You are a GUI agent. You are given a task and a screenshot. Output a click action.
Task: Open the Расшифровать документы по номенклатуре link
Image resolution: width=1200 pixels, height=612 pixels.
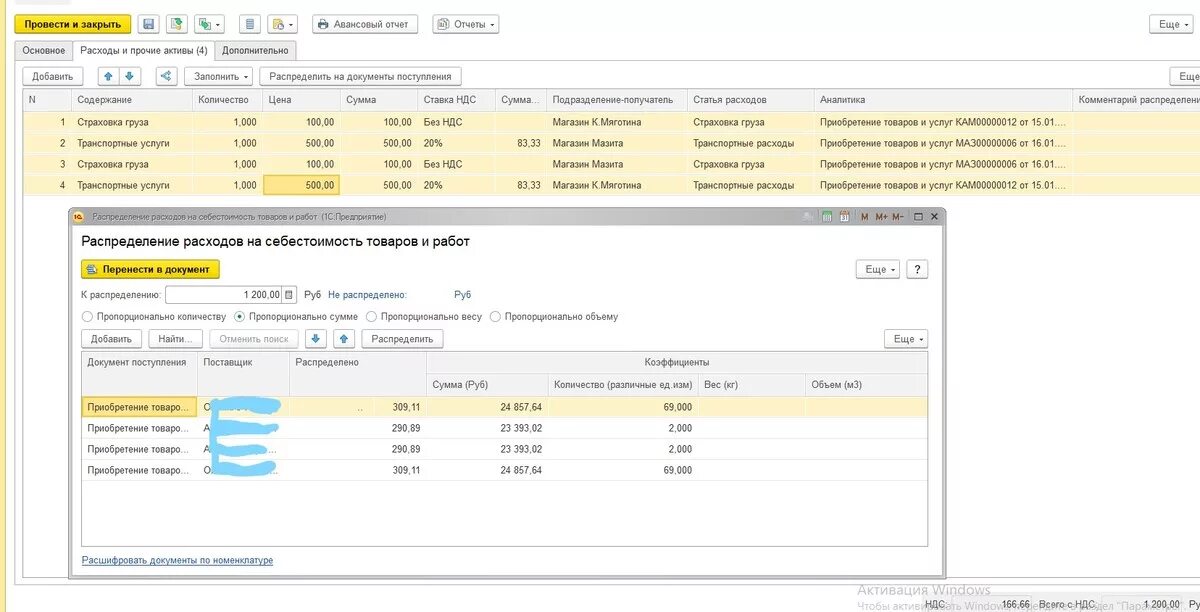pos(177,560)
